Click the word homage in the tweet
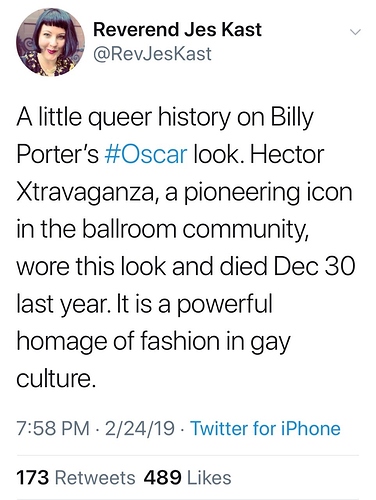376x500 pixels. pos(62,342)
